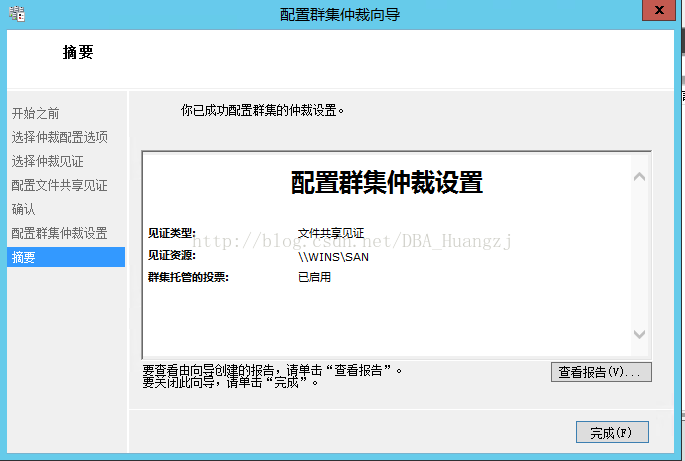
Task: Click the 你已成功配置群集的仲裁设置 message
Action: coord(262,110)
